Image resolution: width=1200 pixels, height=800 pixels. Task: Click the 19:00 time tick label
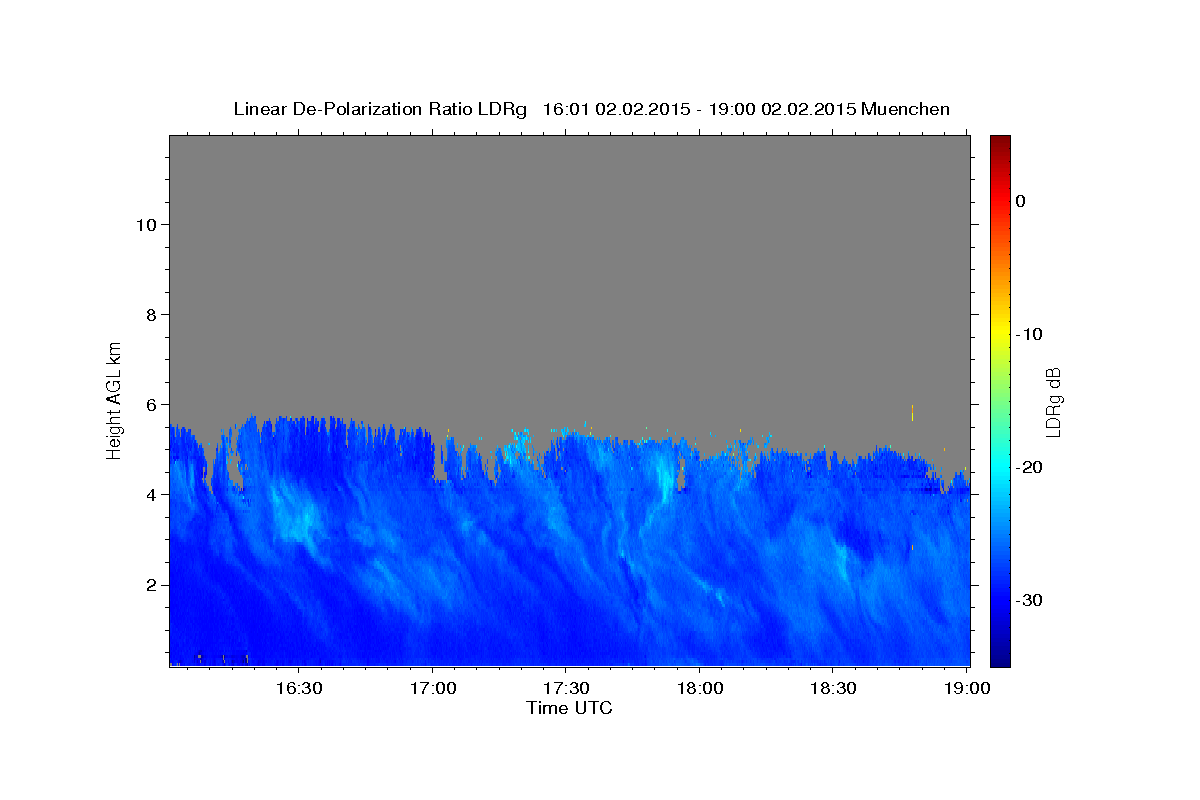coord(966,689)
